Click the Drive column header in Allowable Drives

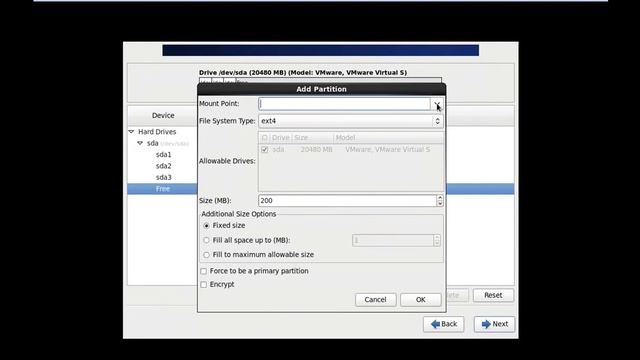point(280,138)
